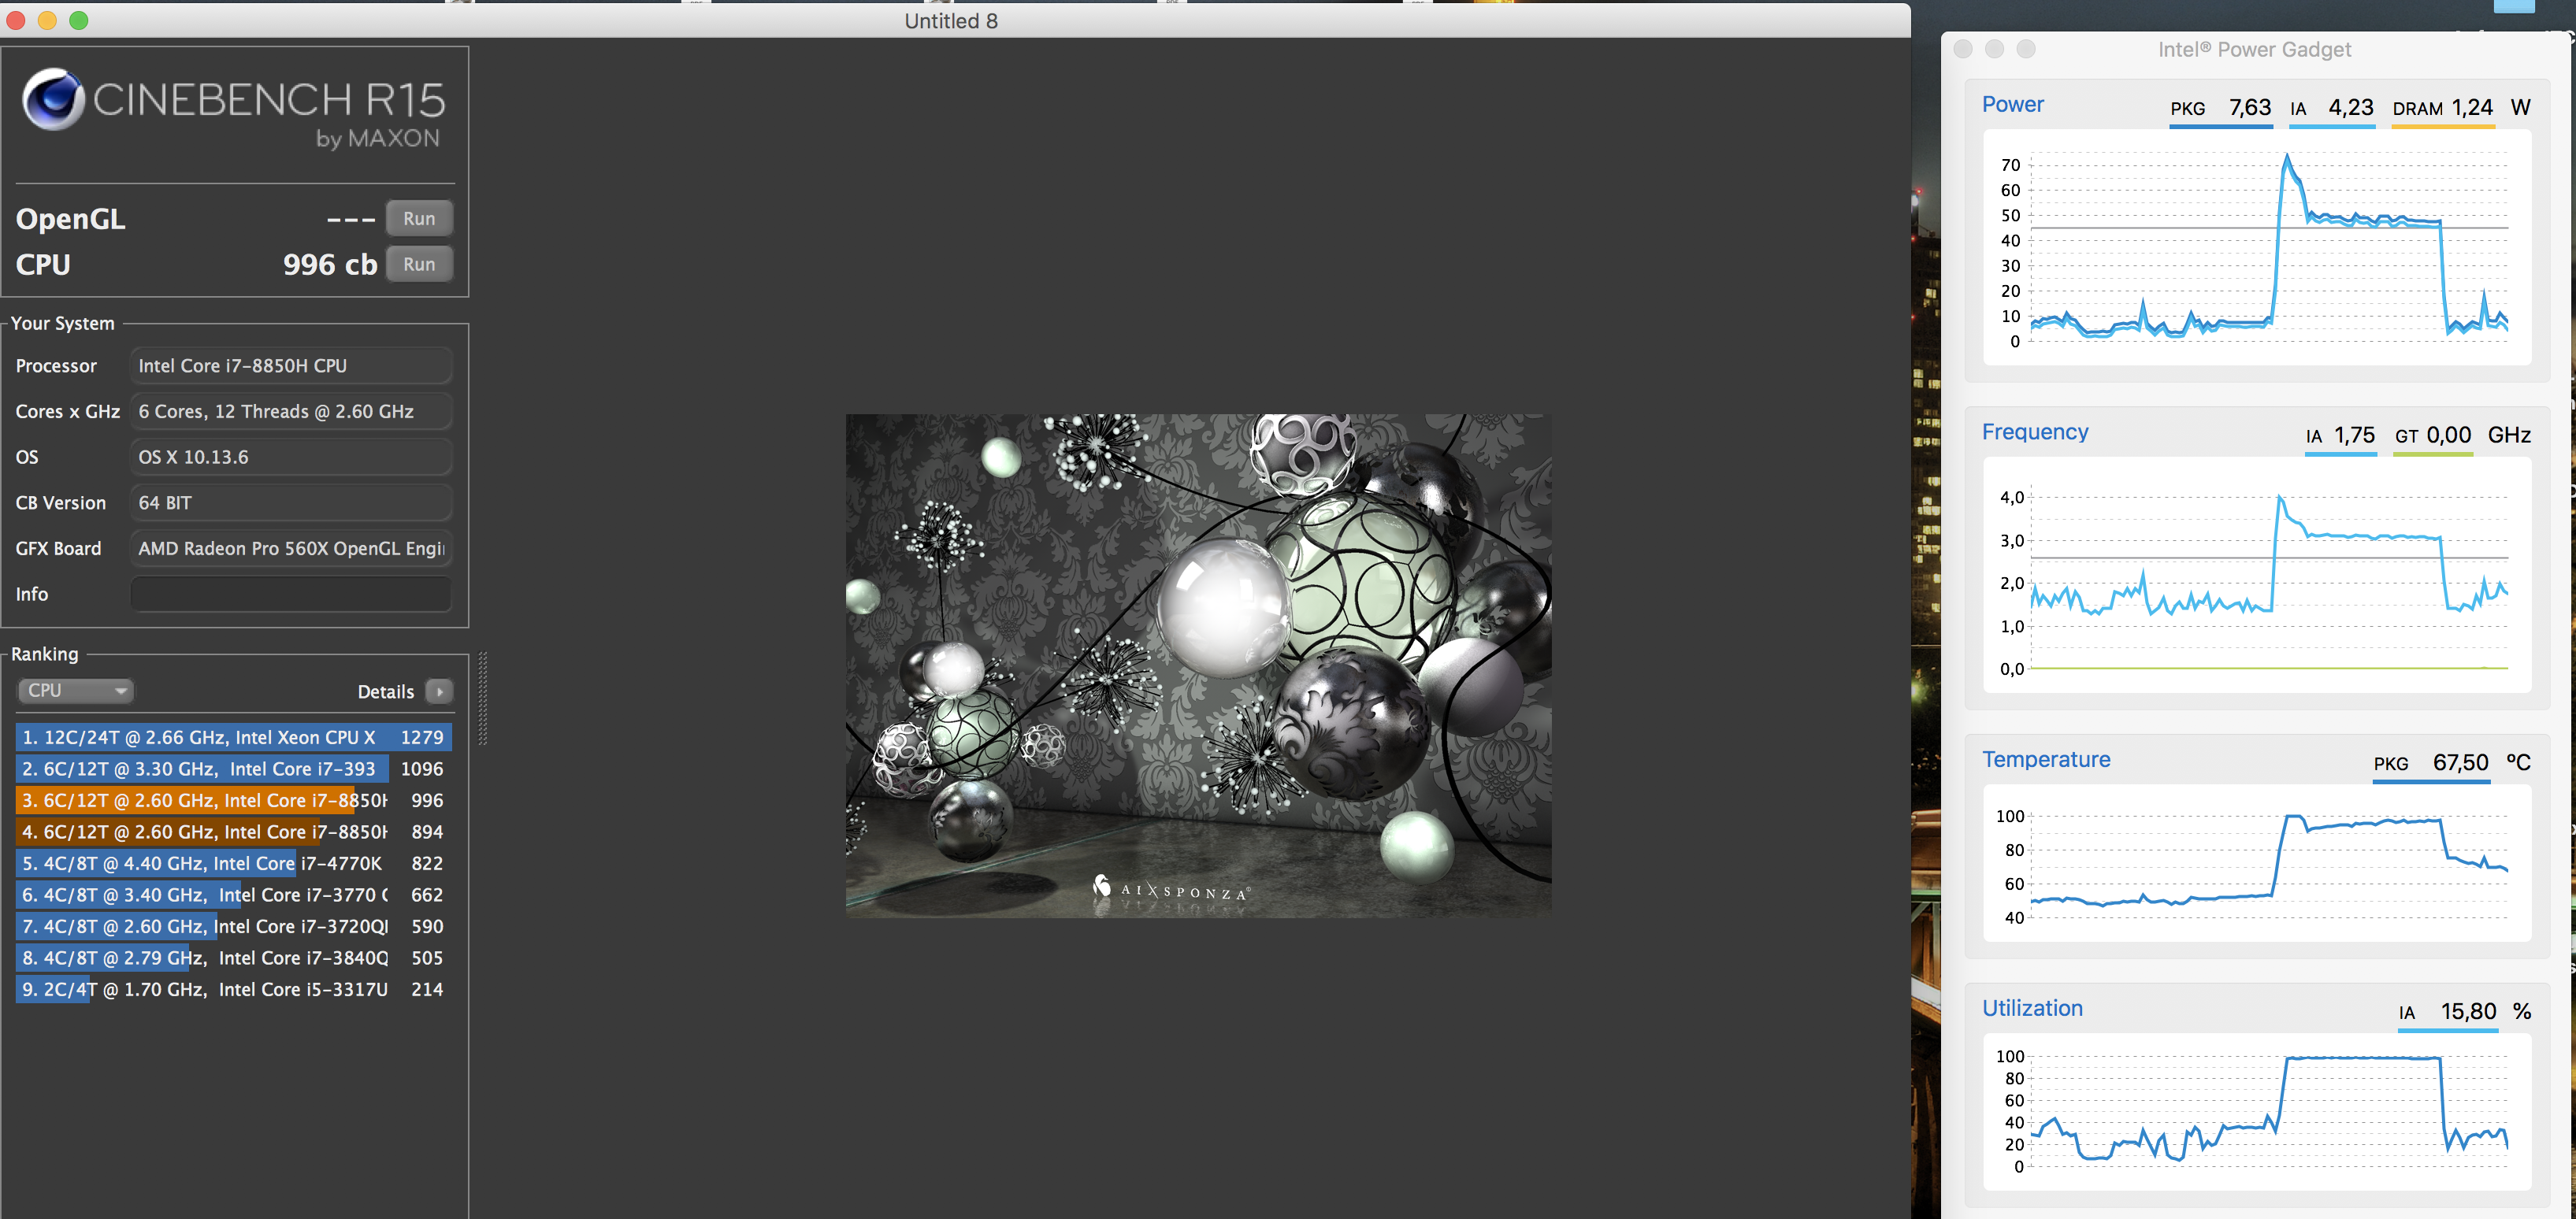Click the yellow minimize button of Cinebench window
Screen dimensions: 2576x1219
47,20
